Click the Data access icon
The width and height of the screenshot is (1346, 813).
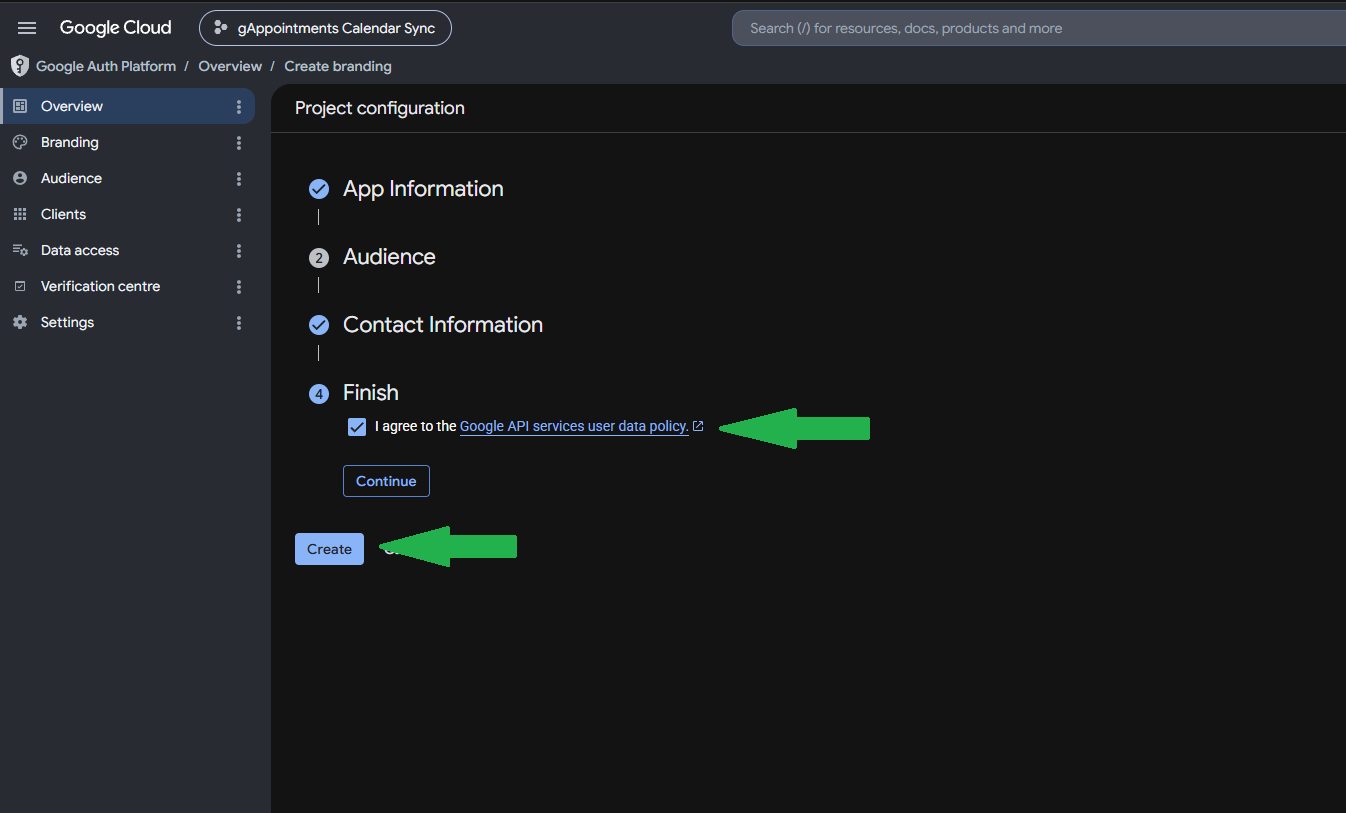(20, 250)
